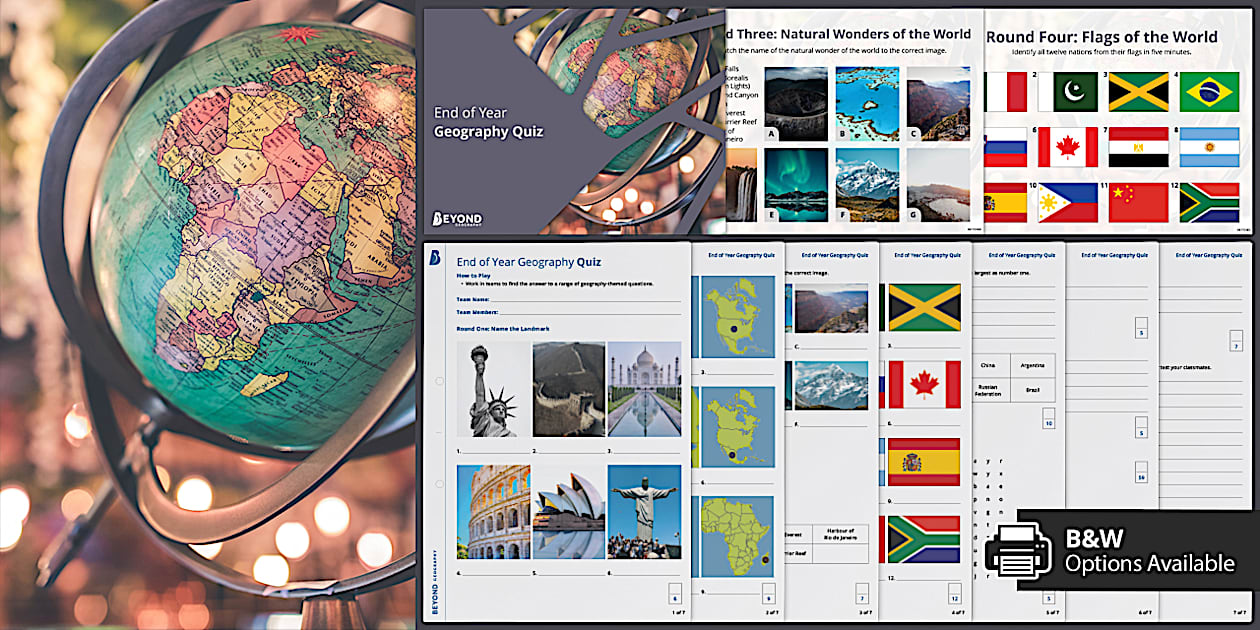Select the China flag numbered 11
Screen dimensions: 1260x630
click(1138, 203)
